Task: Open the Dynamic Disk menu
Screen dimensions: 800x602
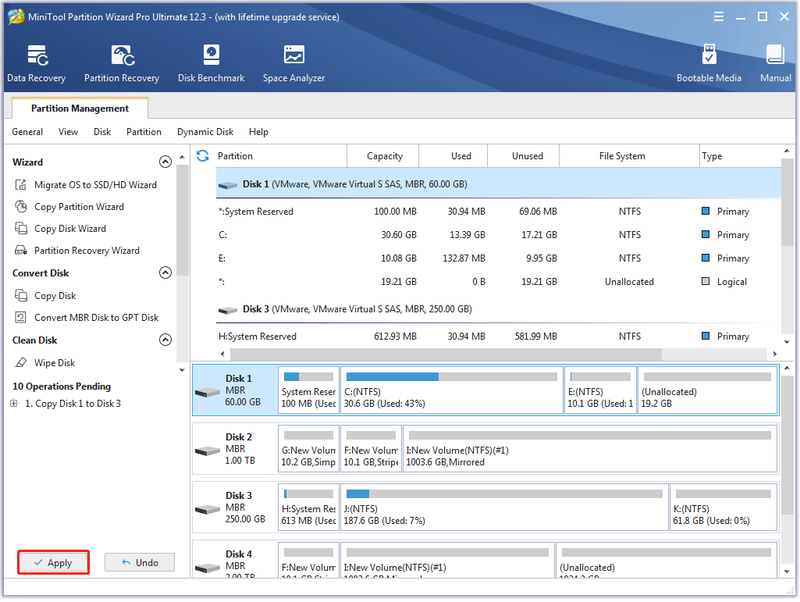Action: coord(205,132)
